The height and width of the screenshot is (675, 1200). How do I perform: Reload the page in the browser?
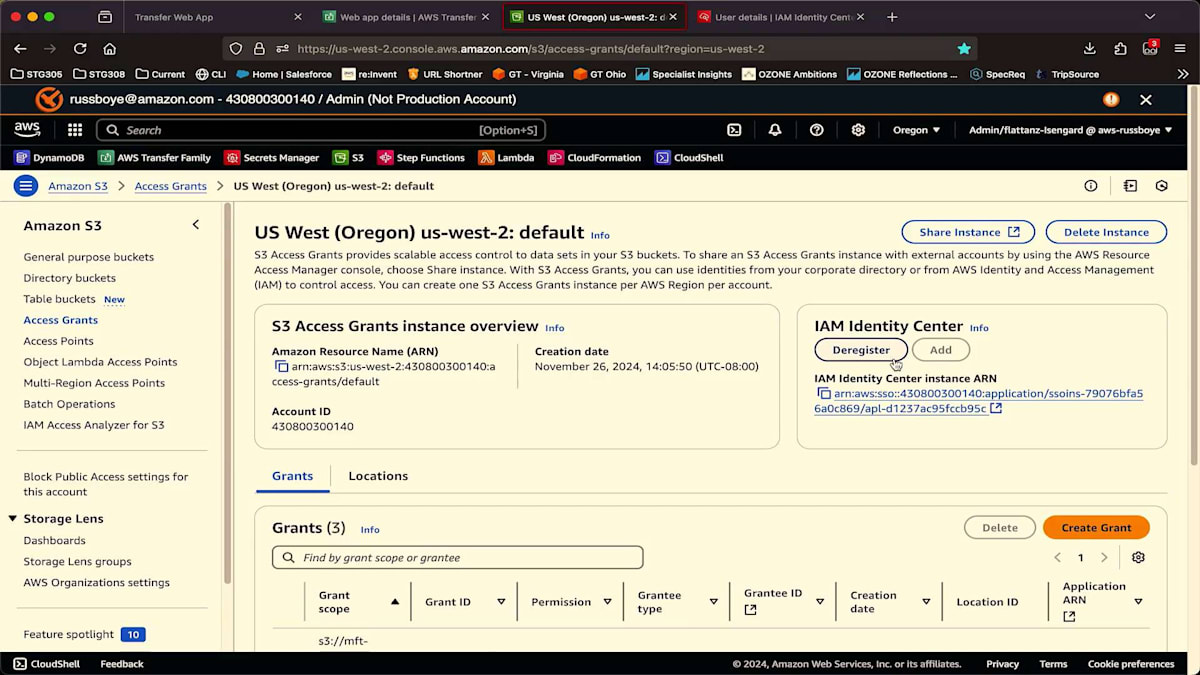tap(80, 48)
